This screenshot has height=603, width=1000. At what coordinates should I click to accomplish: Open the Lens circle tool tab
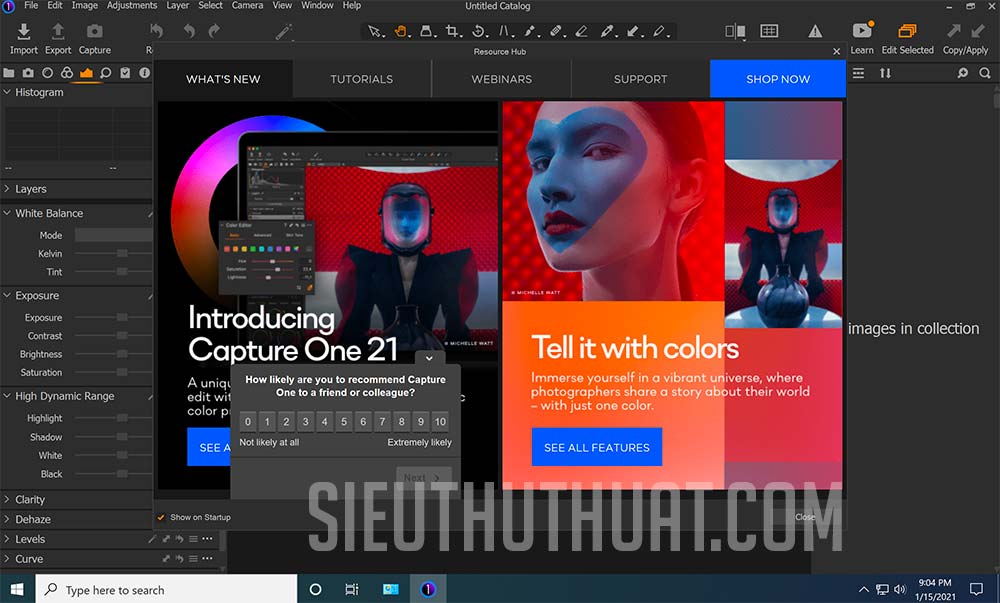[x=47, y=73]
